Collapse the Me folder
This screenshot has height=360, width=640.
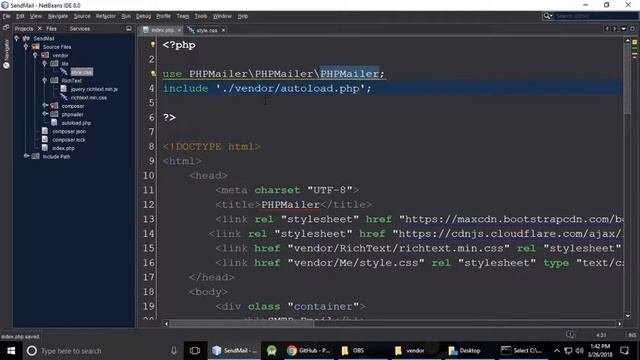point(44,64)
